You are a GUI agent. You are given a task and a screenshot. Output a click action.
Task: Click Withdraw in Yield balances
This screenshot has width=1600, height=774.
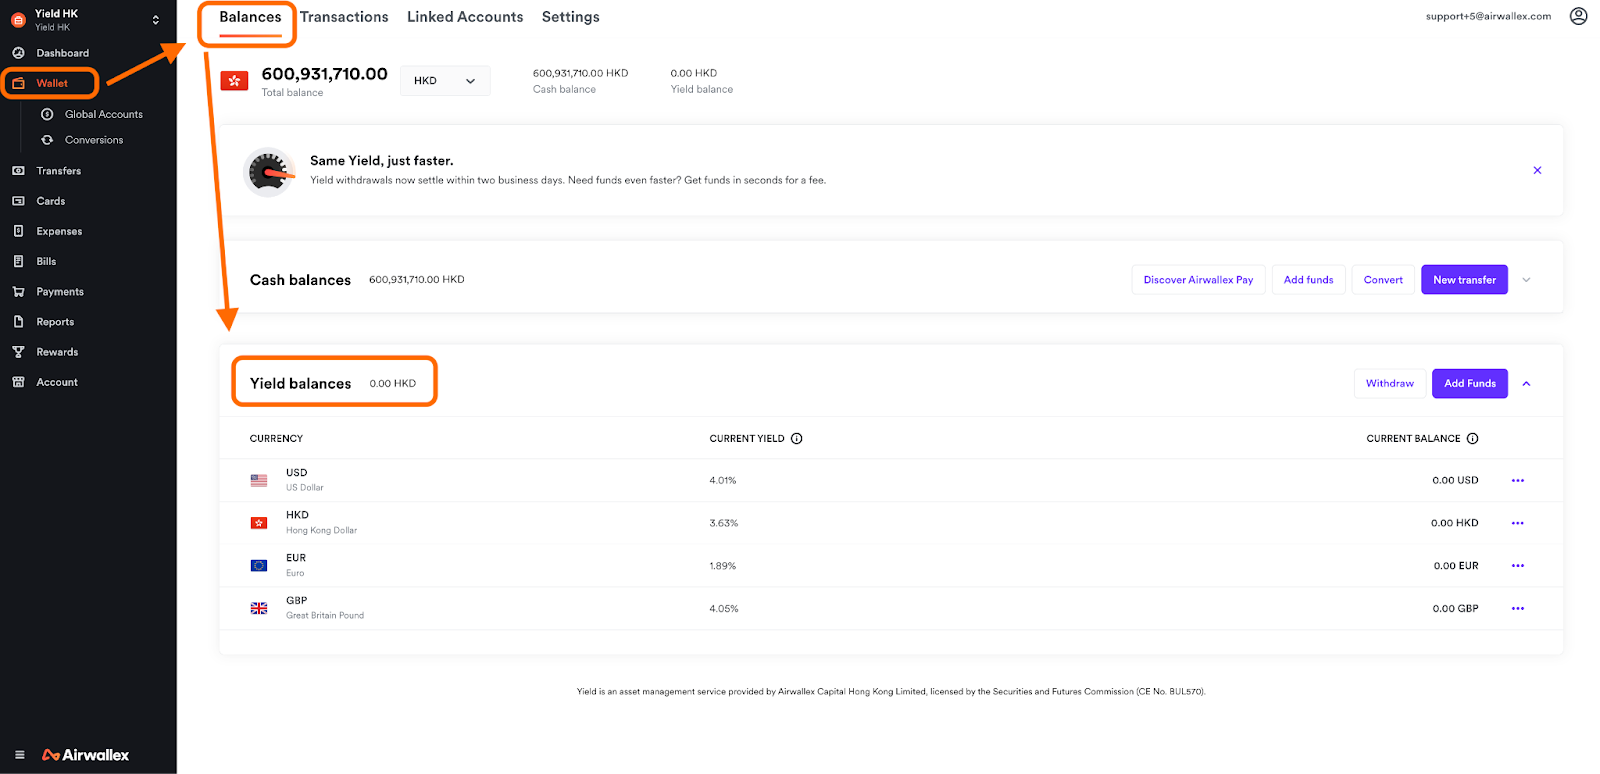[1389, 384]
